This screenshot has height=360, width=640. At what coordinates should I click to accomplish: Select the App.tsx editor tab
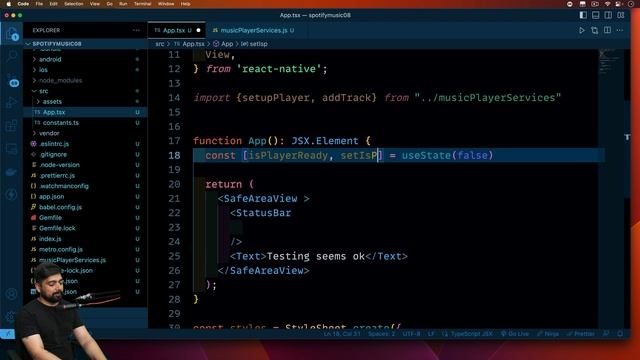click(177, 30)
